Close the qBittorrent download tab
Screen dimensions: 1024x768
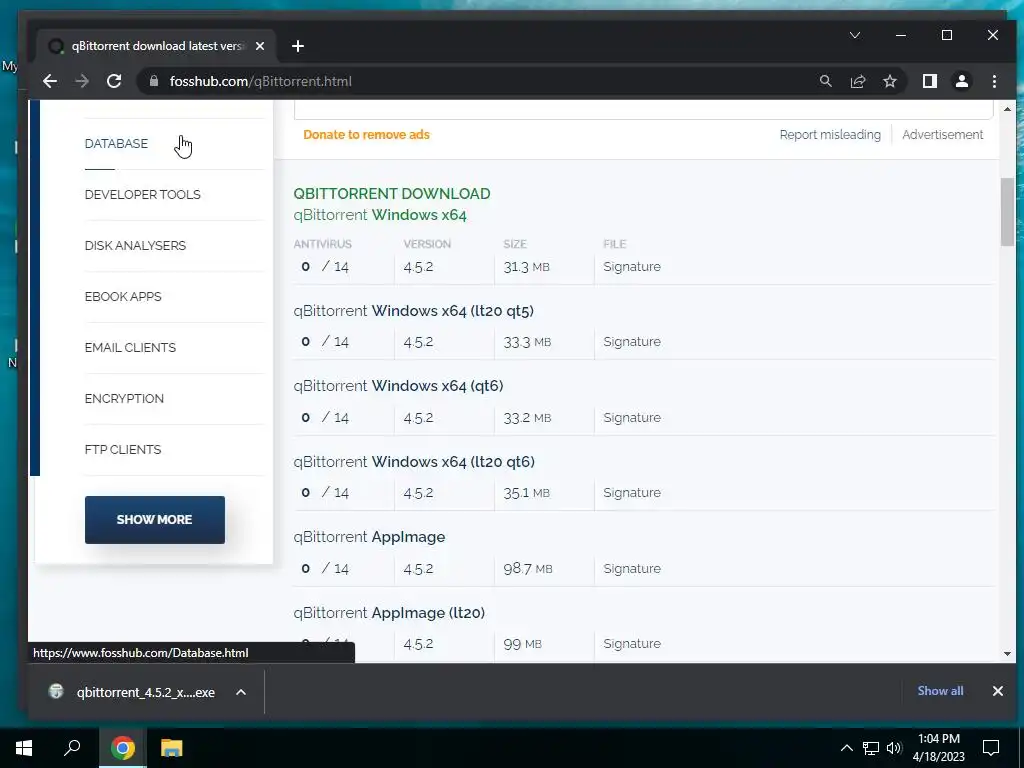pyautogui.click(x=260, y=46)
